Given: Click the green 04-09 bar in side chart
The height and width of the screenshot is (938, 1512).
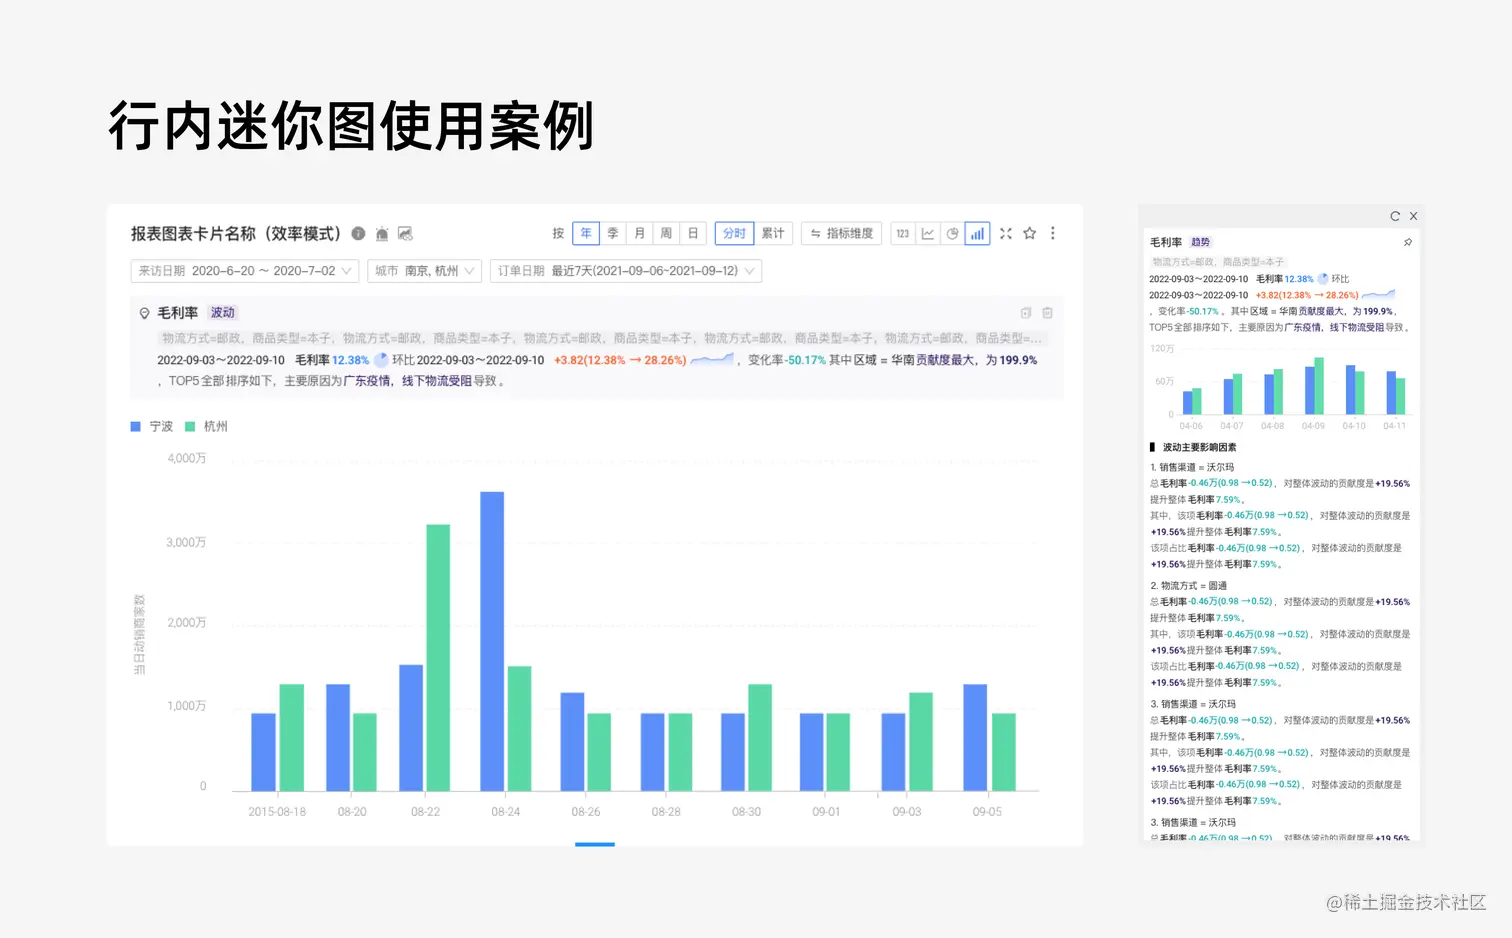Looking at the screenshot, I should coord(1319,386).
